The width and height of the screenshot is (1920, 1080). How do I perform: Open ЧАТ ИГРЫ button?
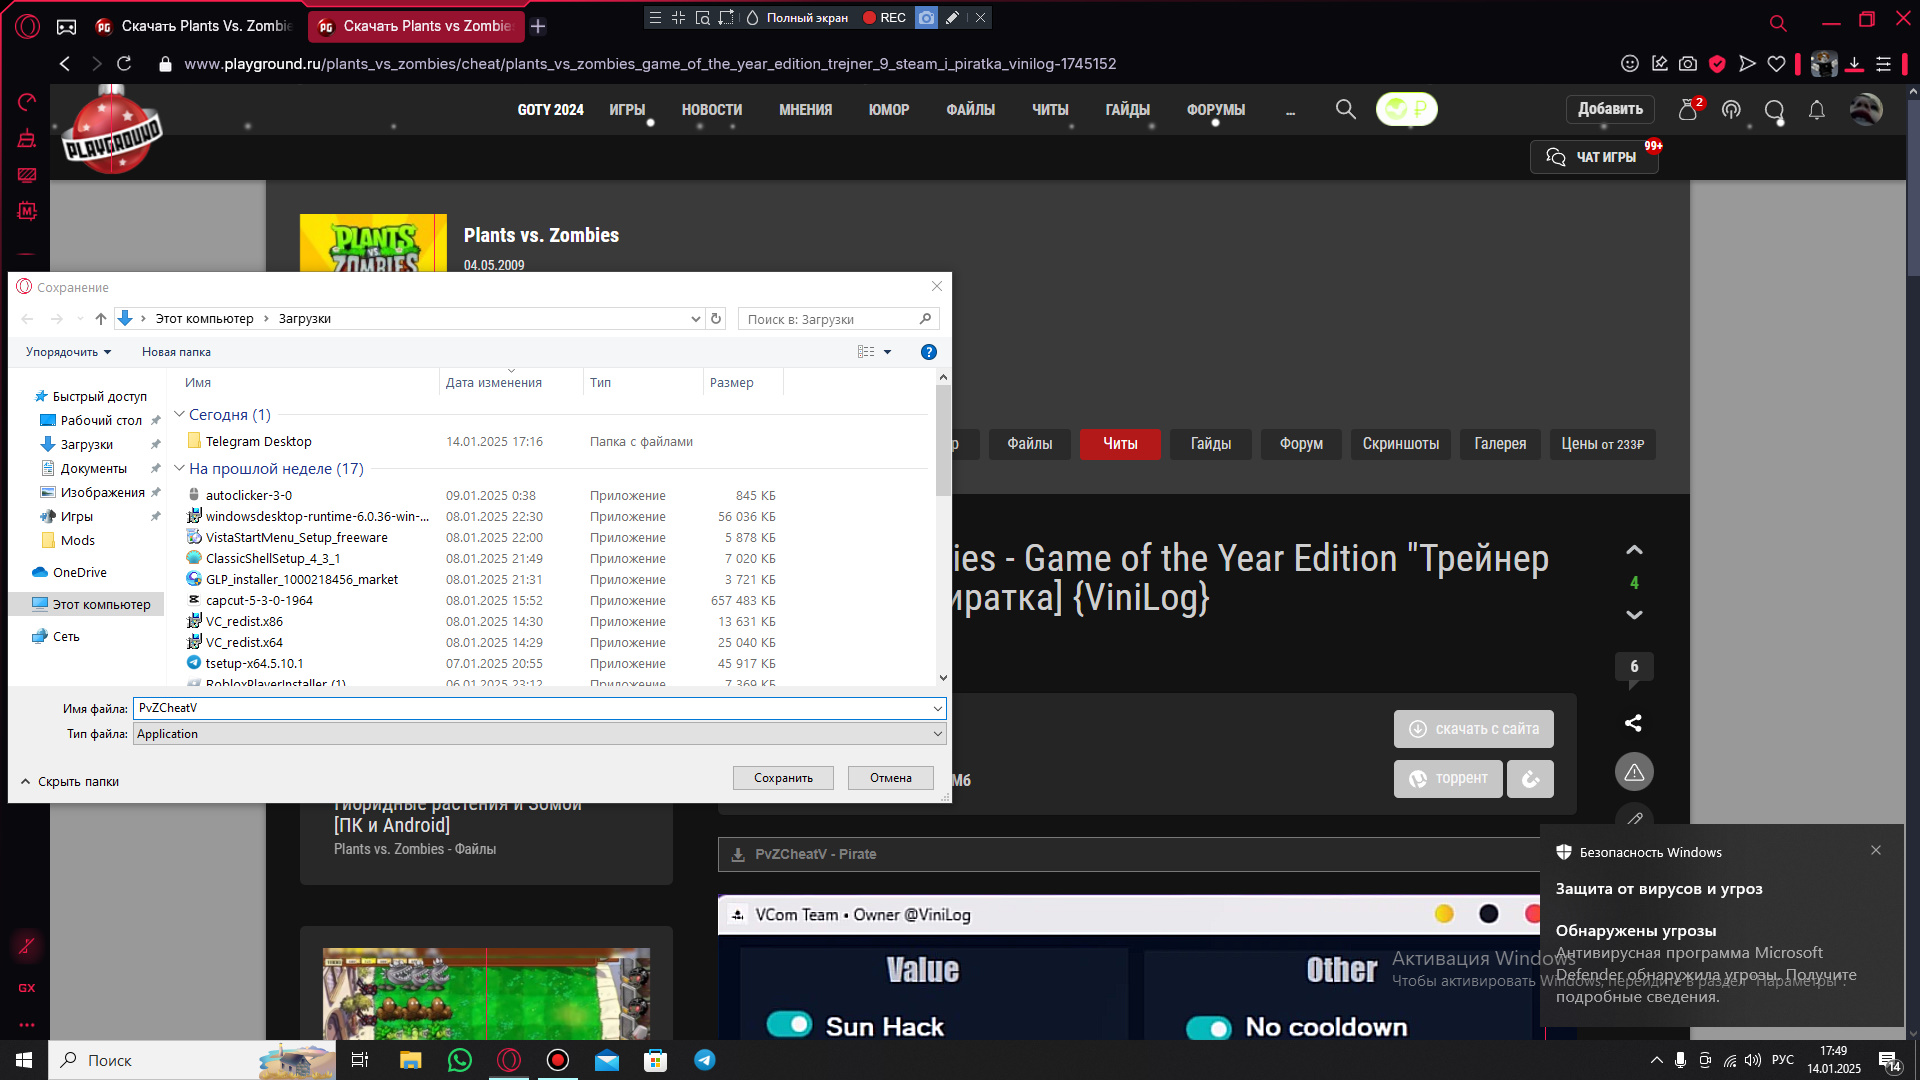pos(1594,157)
